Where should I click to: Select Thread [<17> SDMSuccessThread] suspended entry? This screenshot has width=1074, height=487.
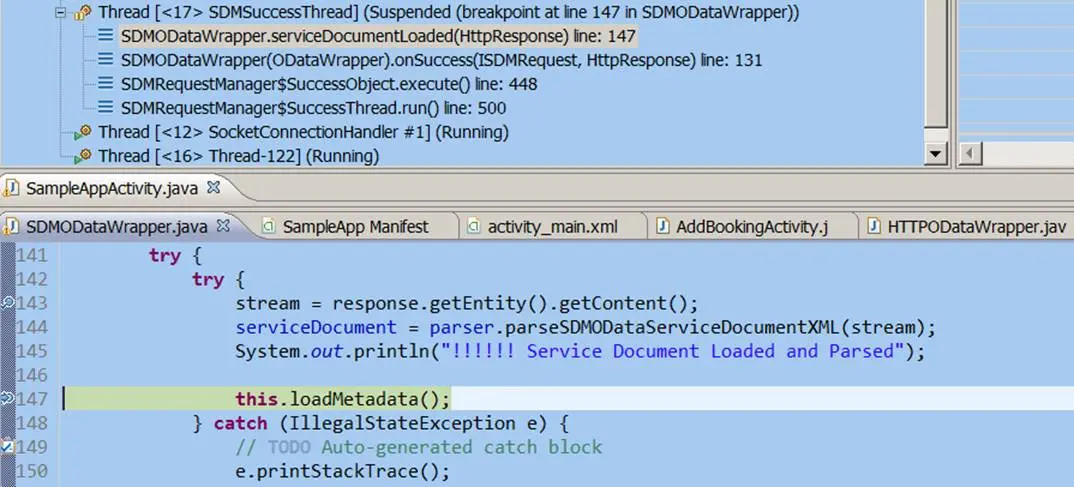(x=449, y=12)
